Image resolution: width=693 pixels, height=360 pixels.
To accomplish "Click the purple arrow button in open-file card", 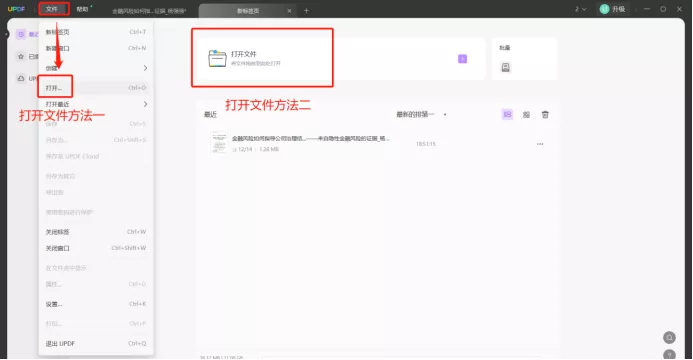I will click(x=462, y=59).
